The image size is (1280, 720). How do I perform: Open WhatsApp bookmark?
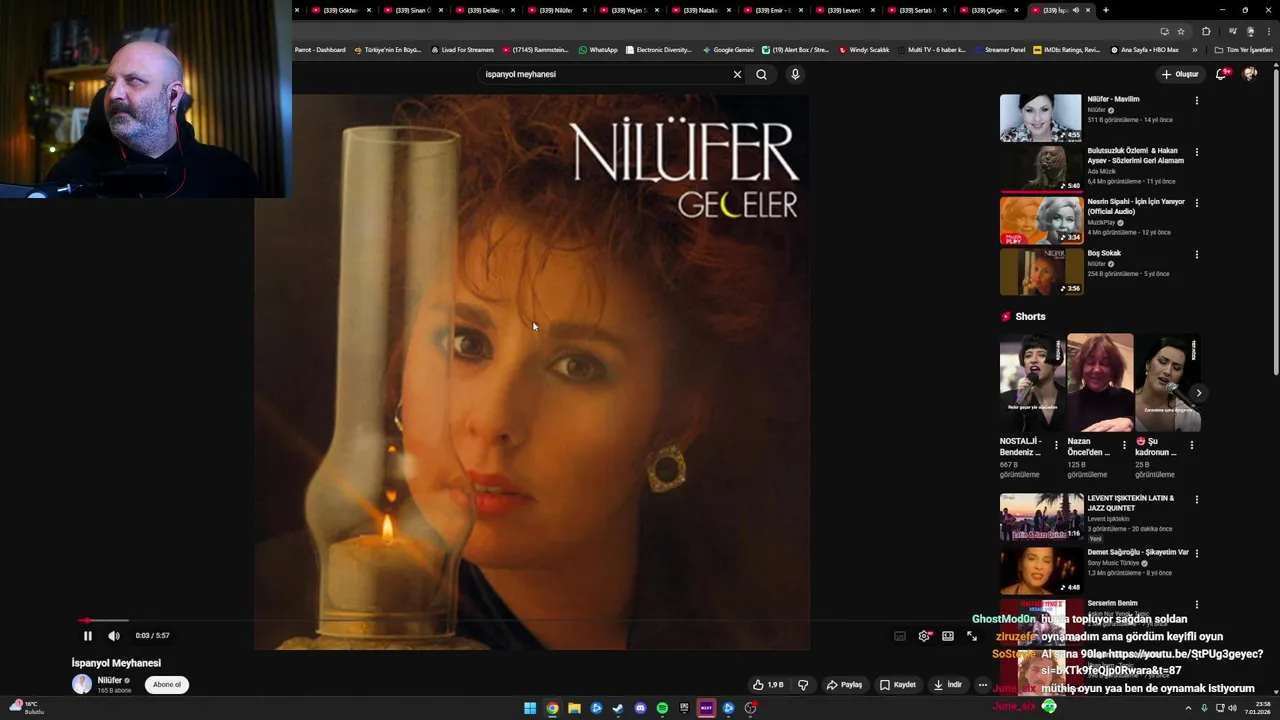pyautogui.click(x=598, y=49)
